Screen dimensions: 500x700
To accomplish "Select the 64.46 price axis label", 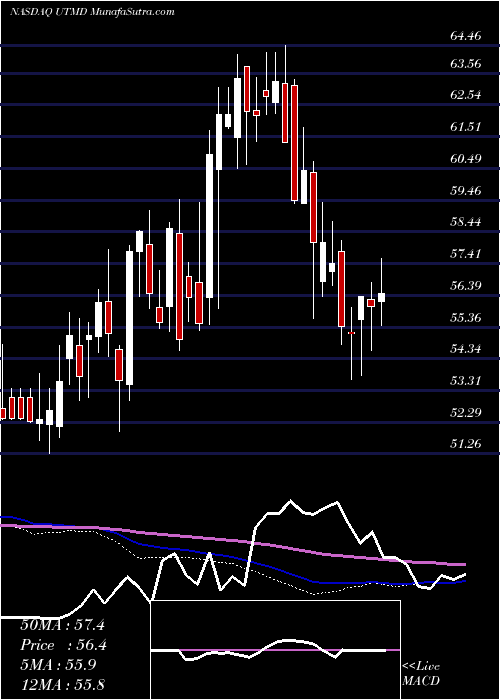I will (x=466, y=35).
